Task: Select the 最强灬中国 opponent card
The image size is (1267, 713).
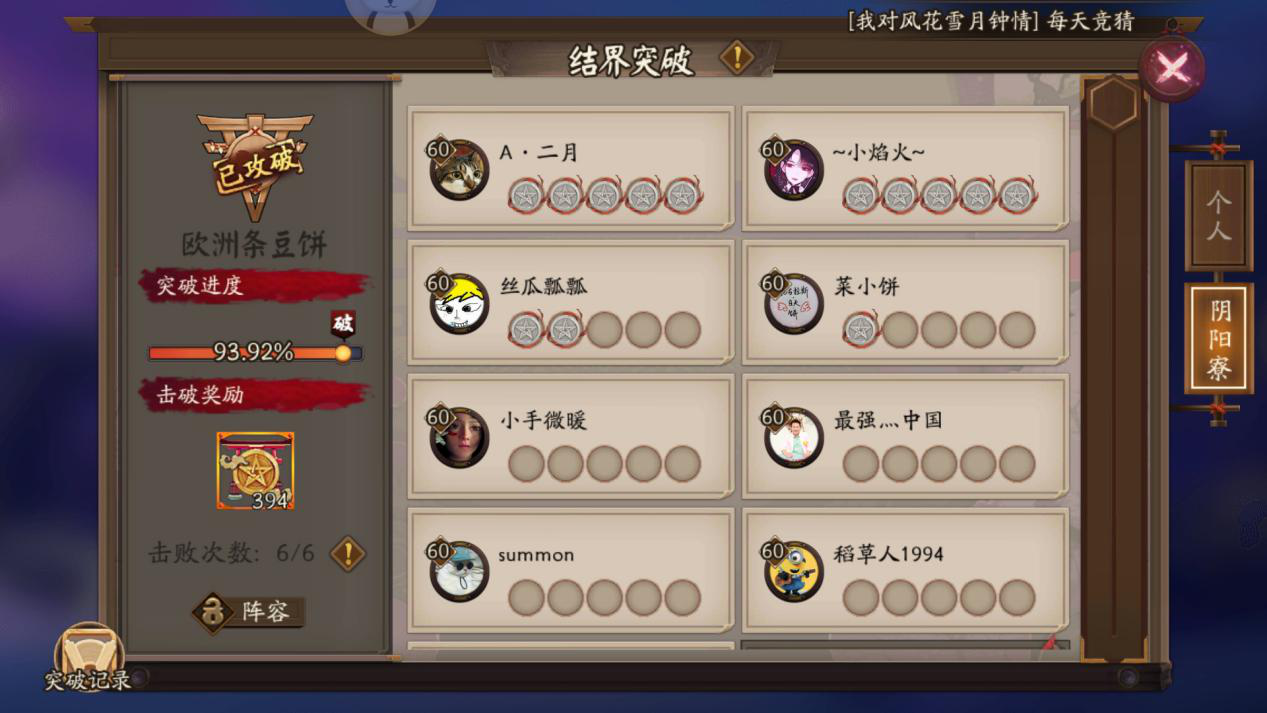Action: tap(905, 436)
